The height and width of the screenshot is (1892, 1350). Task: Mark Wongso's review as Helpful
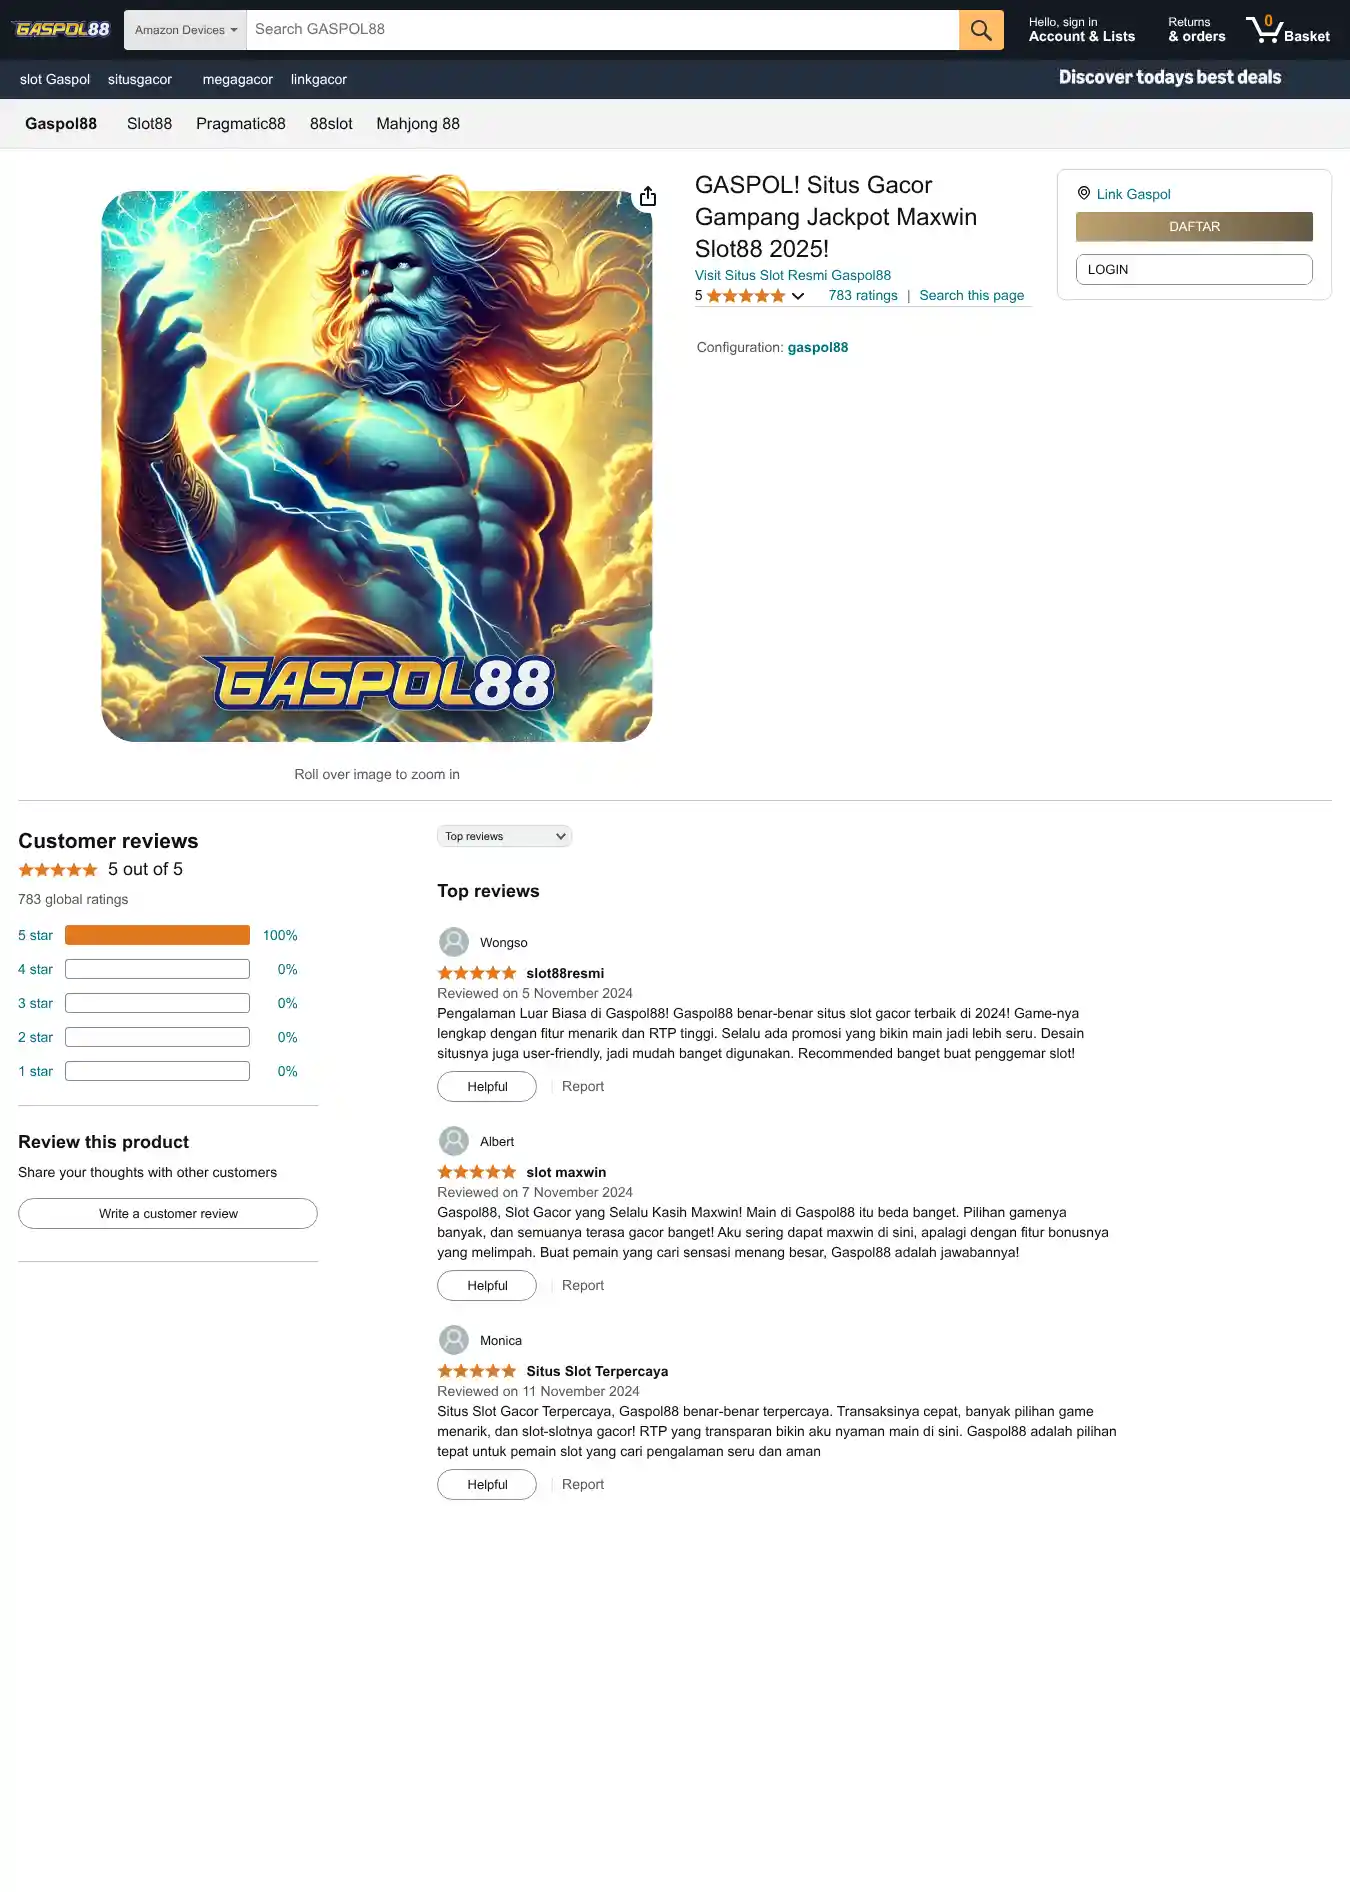tap(487, 1086)
